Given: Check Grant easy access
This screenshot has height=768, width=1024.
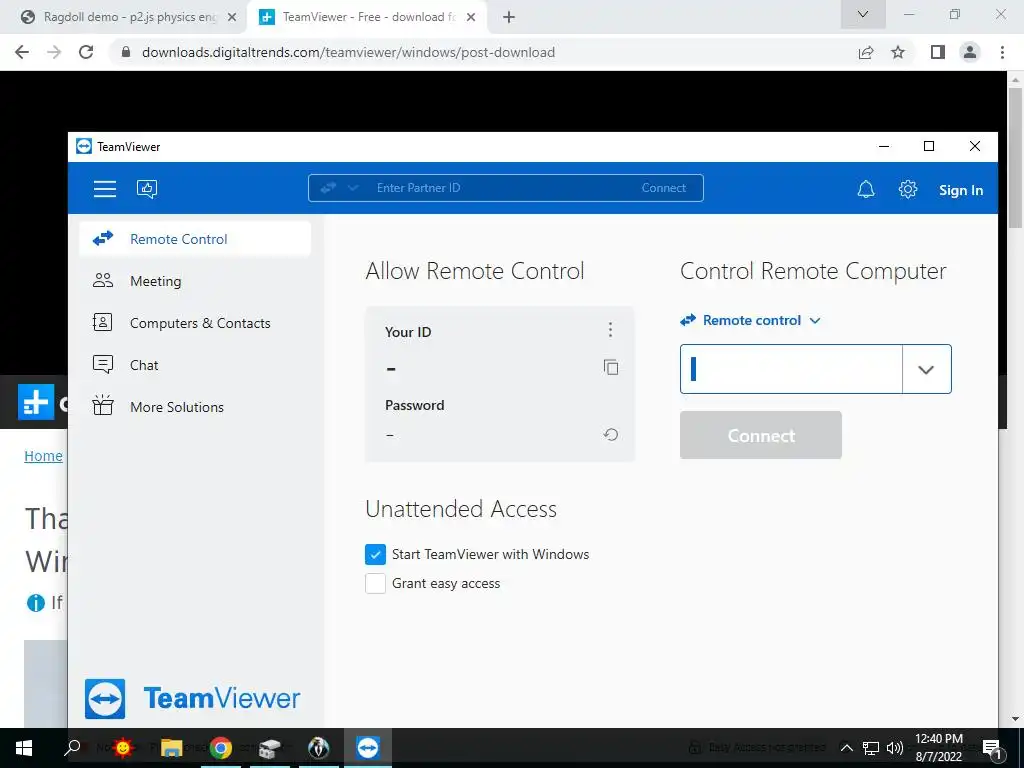Looking at the screenshot, I should pyautogui.click(x=376, y=583).
